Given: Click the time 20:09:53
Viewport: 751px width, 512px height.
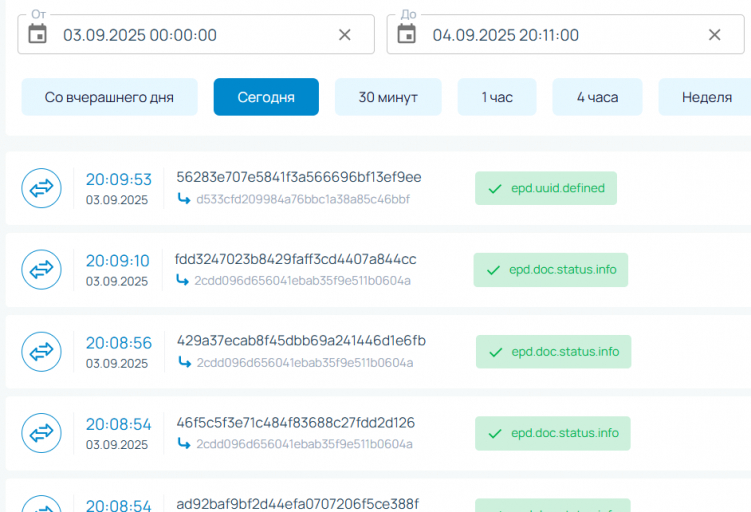Looking at the screenshot, I should 119,179.
